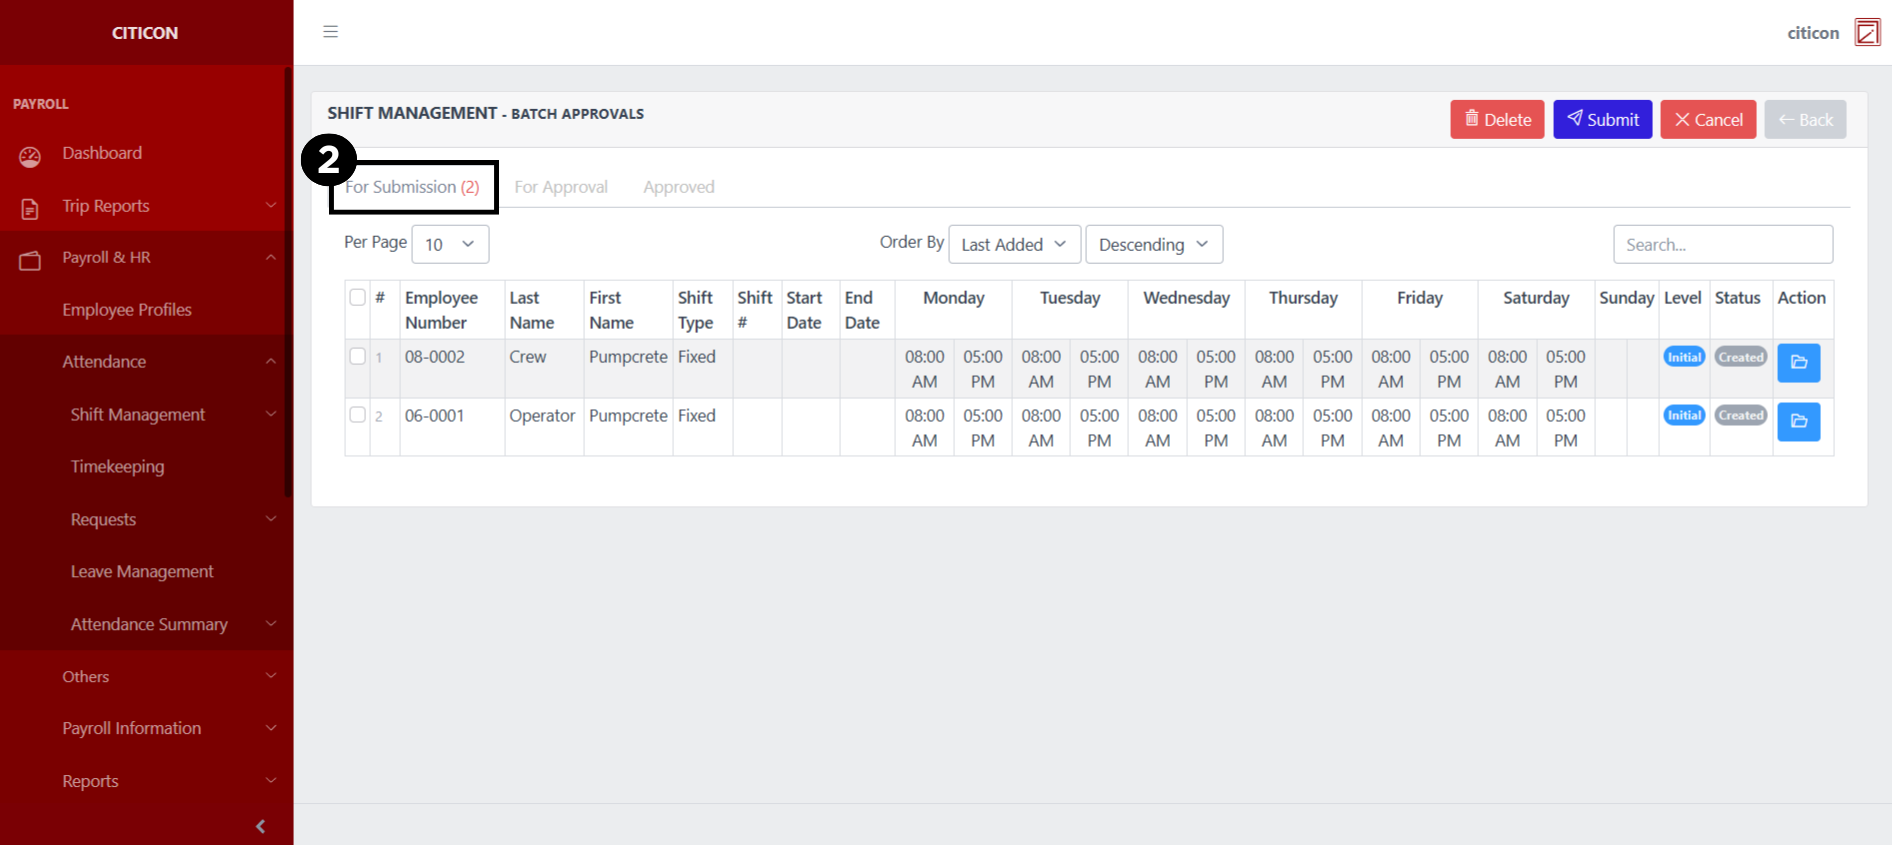Click into the Search field
The image size is (1892, 845).
(x=1722, y=244)
